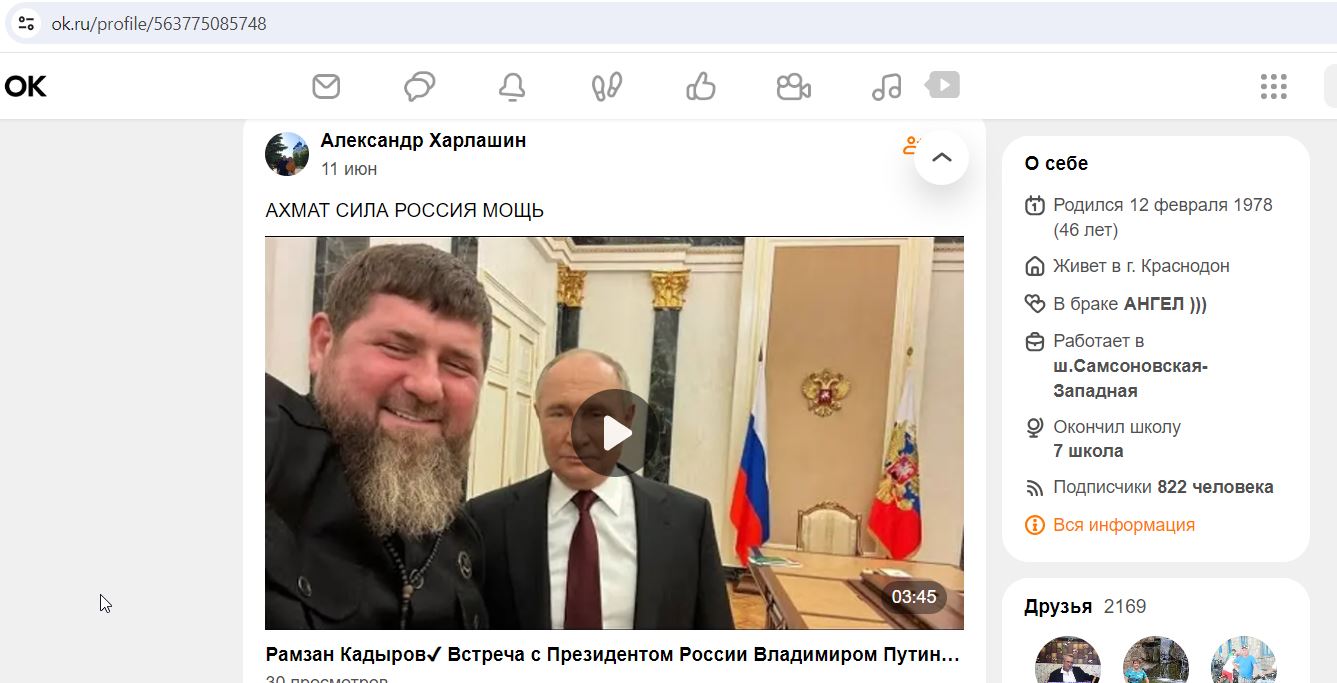Open the music note icon
The height and width of the screenshot is (683, 1337).
(x=886, y=87)
